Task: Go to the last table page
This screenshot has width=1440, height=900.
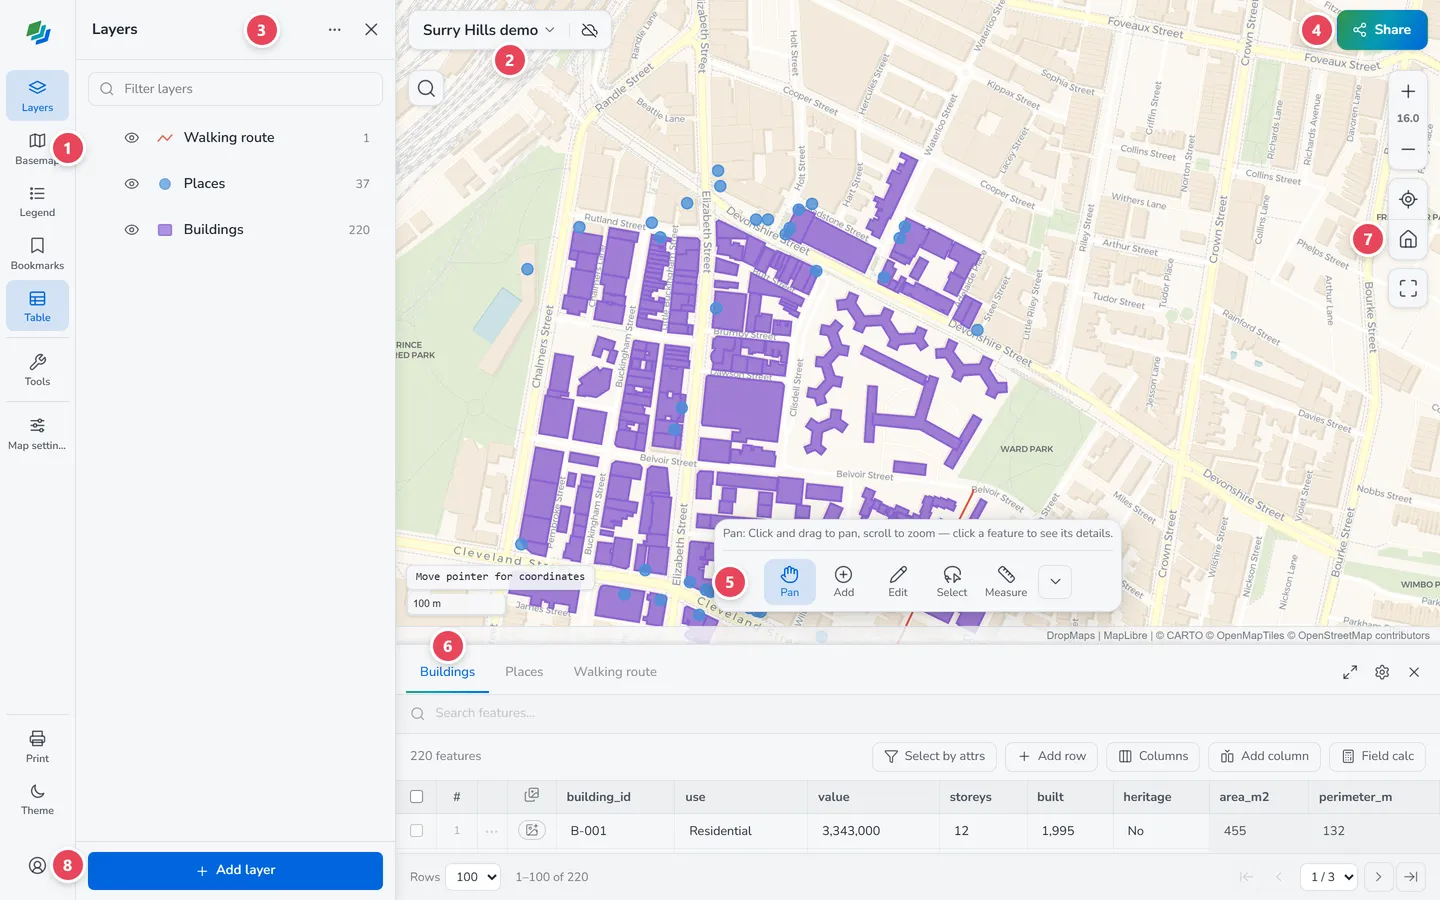Action: click(x=1411, y=877)
